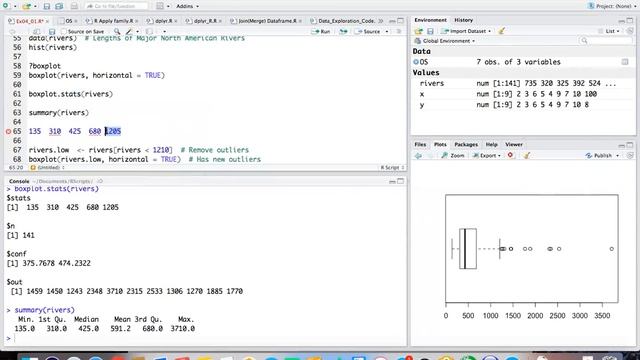Viewport: 640px width, 360px height.
Task: Open the (Untitled) function navigator
Action: pos(47,167)
